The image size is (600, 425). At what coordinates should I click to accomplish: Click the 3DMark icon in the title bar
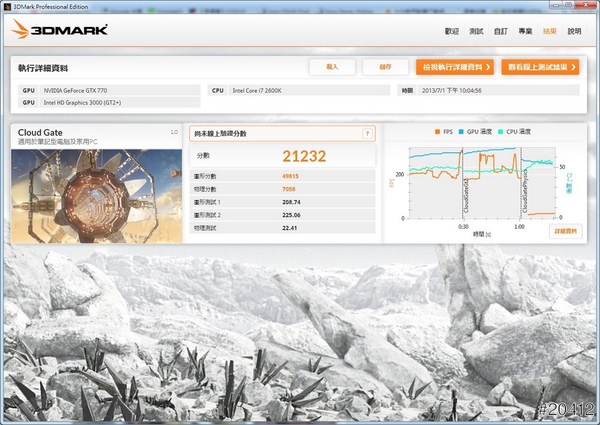pyautogui.click(x=8, y=7)
